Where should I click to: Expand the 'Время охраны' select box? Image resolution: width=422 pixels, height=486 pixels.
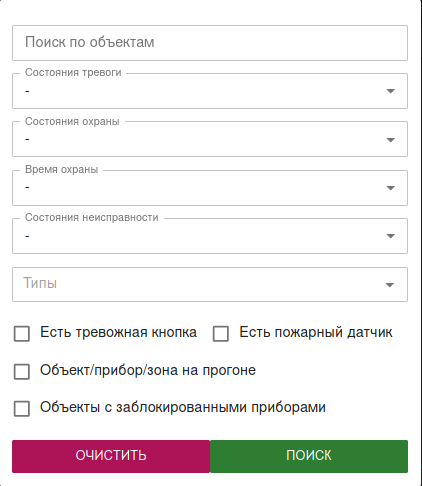pyautogui.click(x=210, y=188)
